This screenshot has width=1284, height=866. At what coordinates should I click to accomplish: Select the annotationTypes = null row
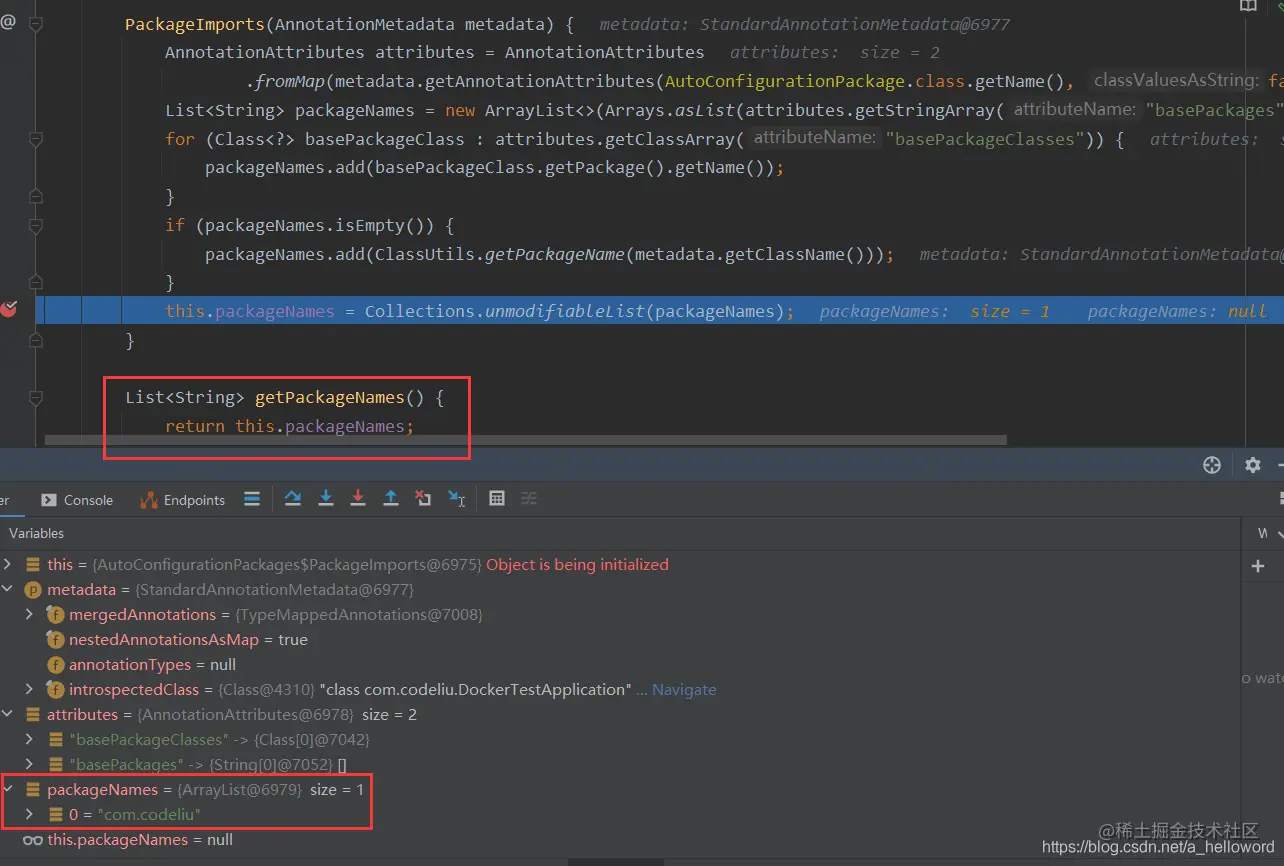pyautogui.click(x=620, y=665)
